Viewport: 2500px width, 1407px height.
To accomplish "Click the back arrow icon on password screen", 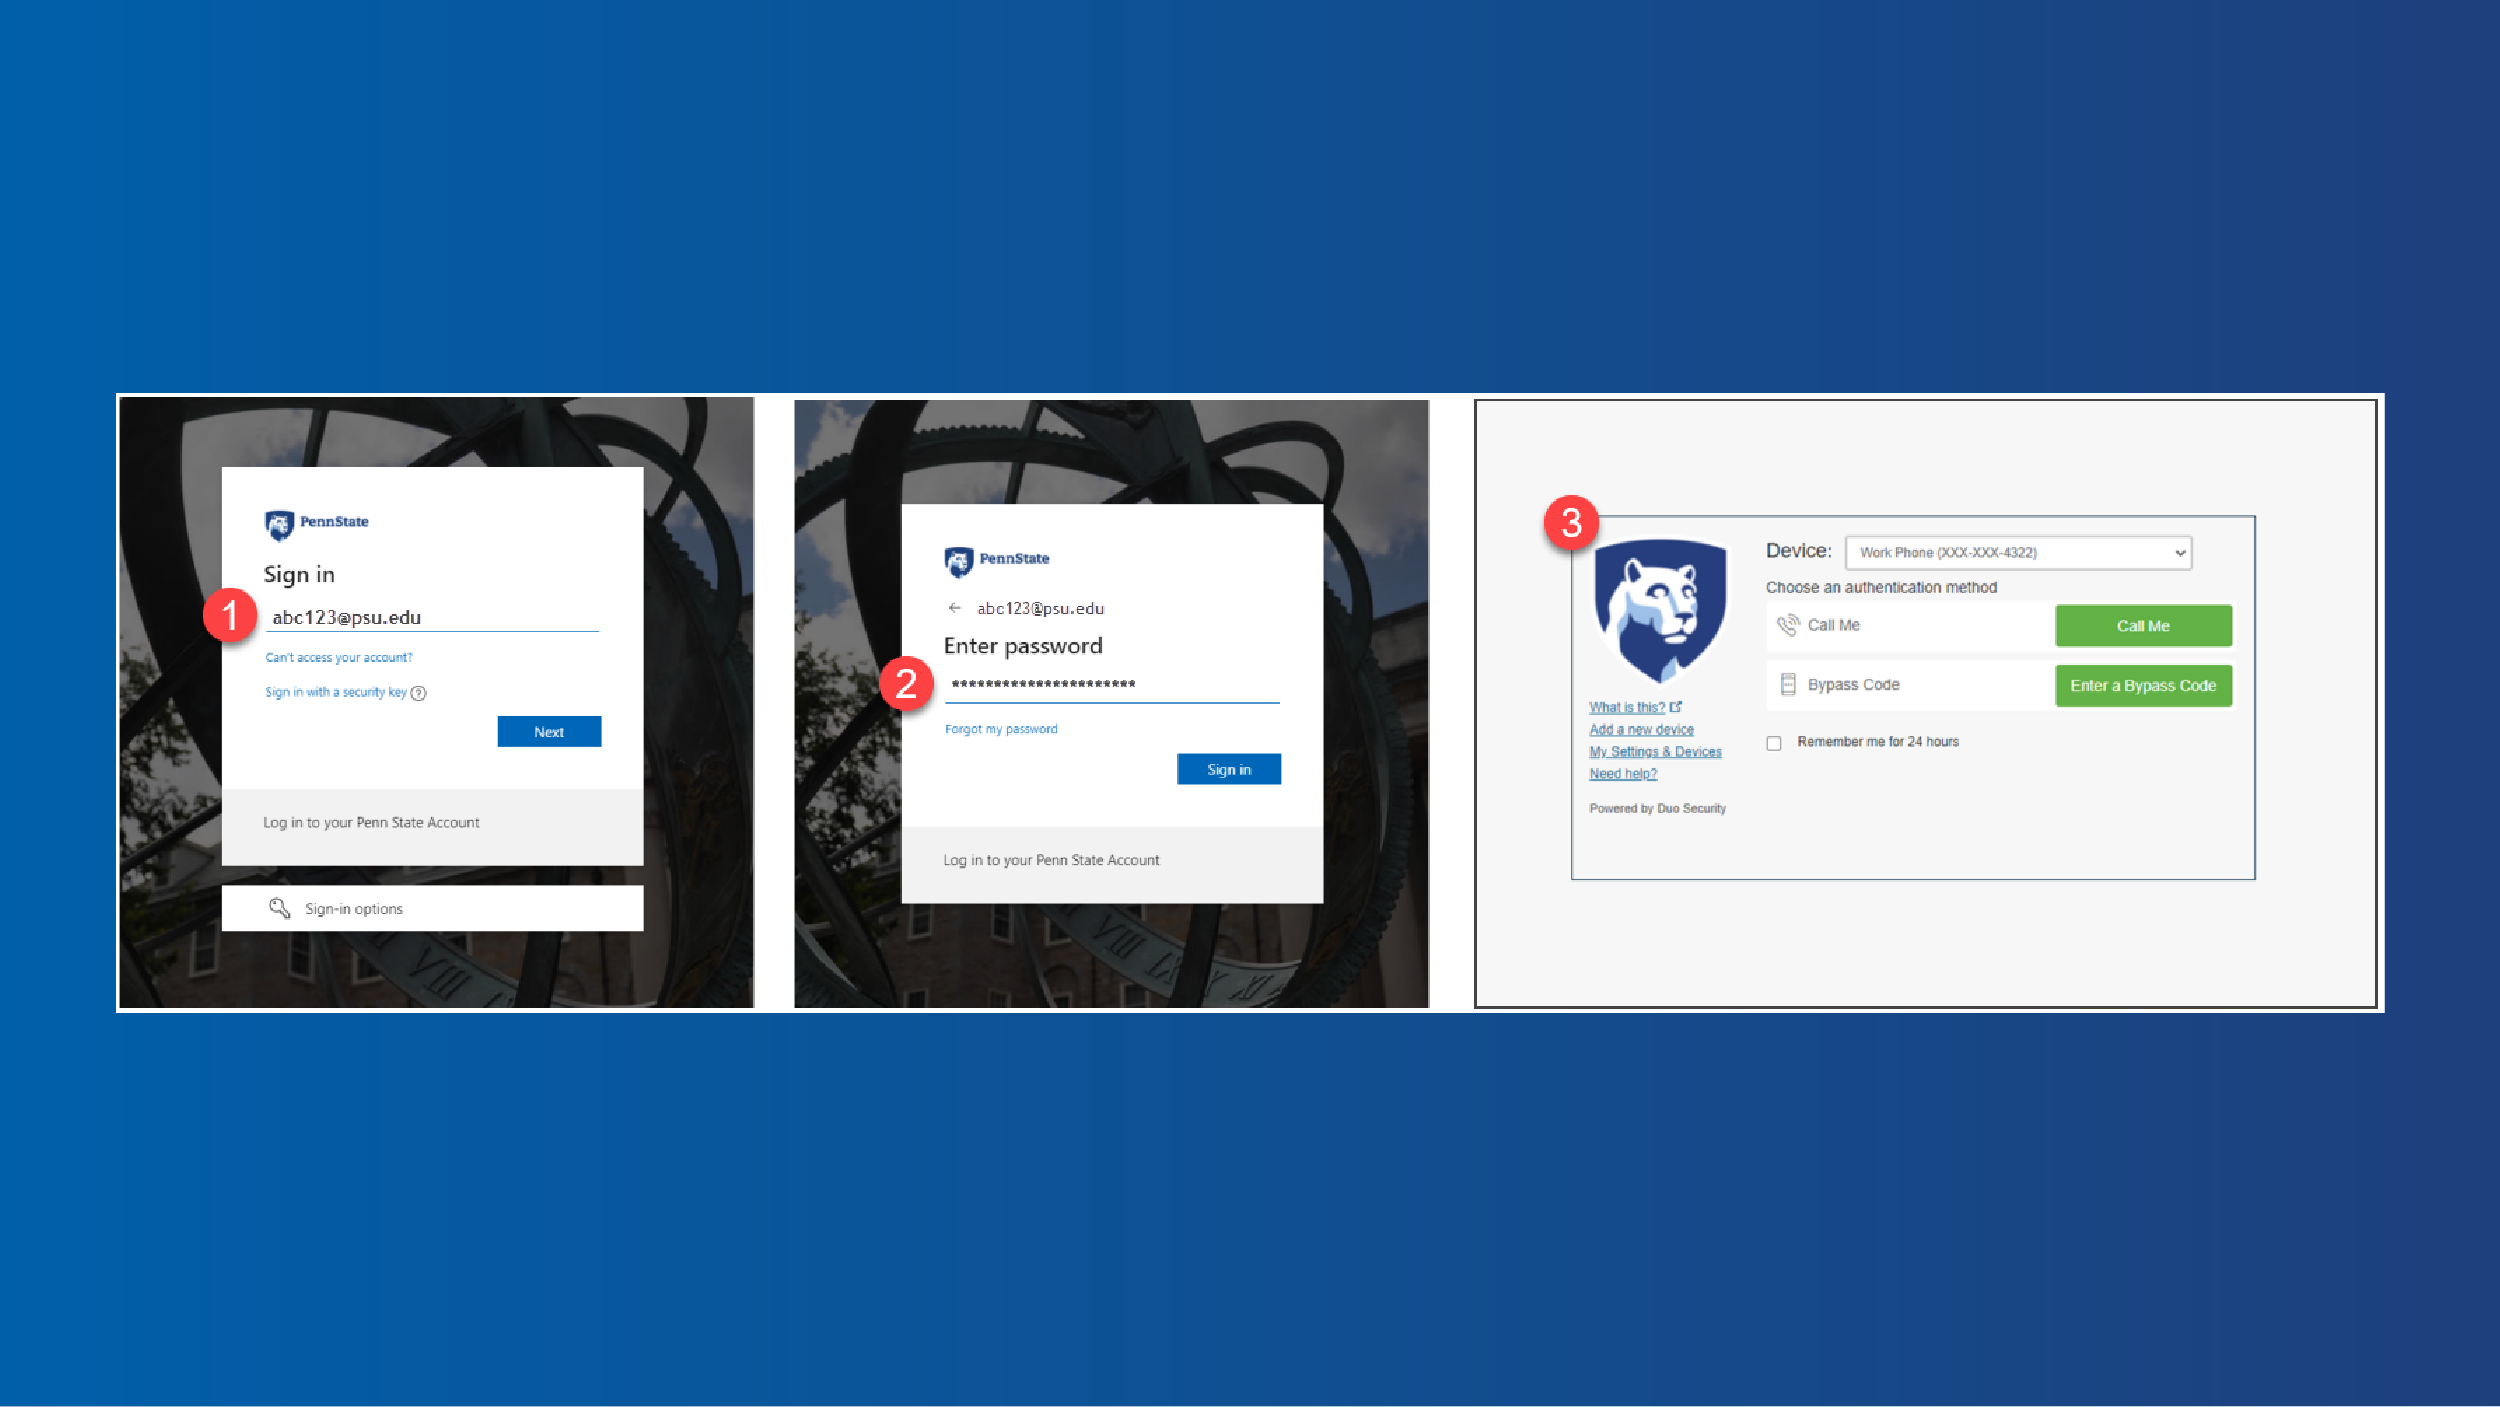I will [956, 608].
